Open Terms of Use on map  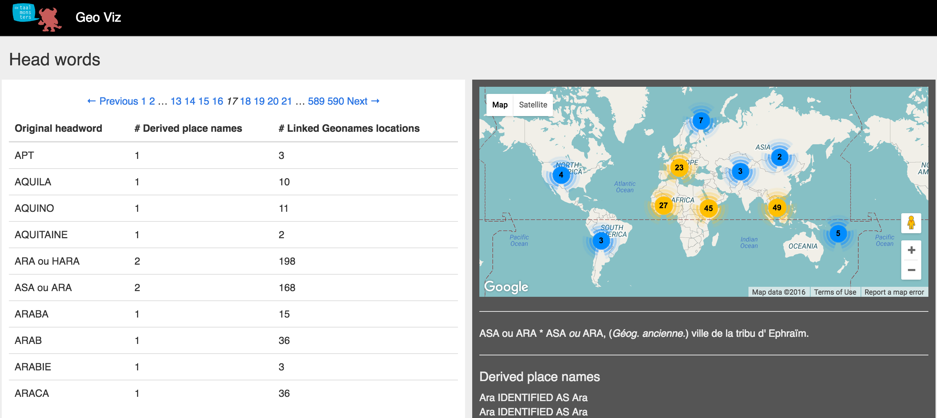[x=834, y=292]
